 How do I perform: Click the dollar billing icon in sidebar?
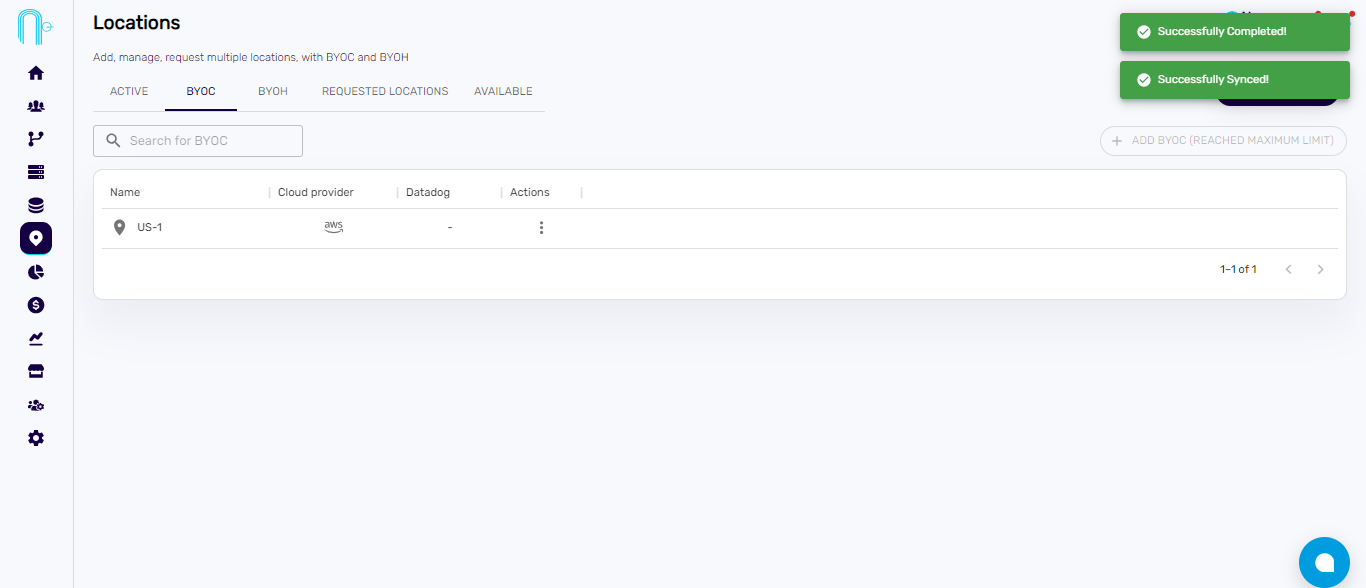[36, 305]
